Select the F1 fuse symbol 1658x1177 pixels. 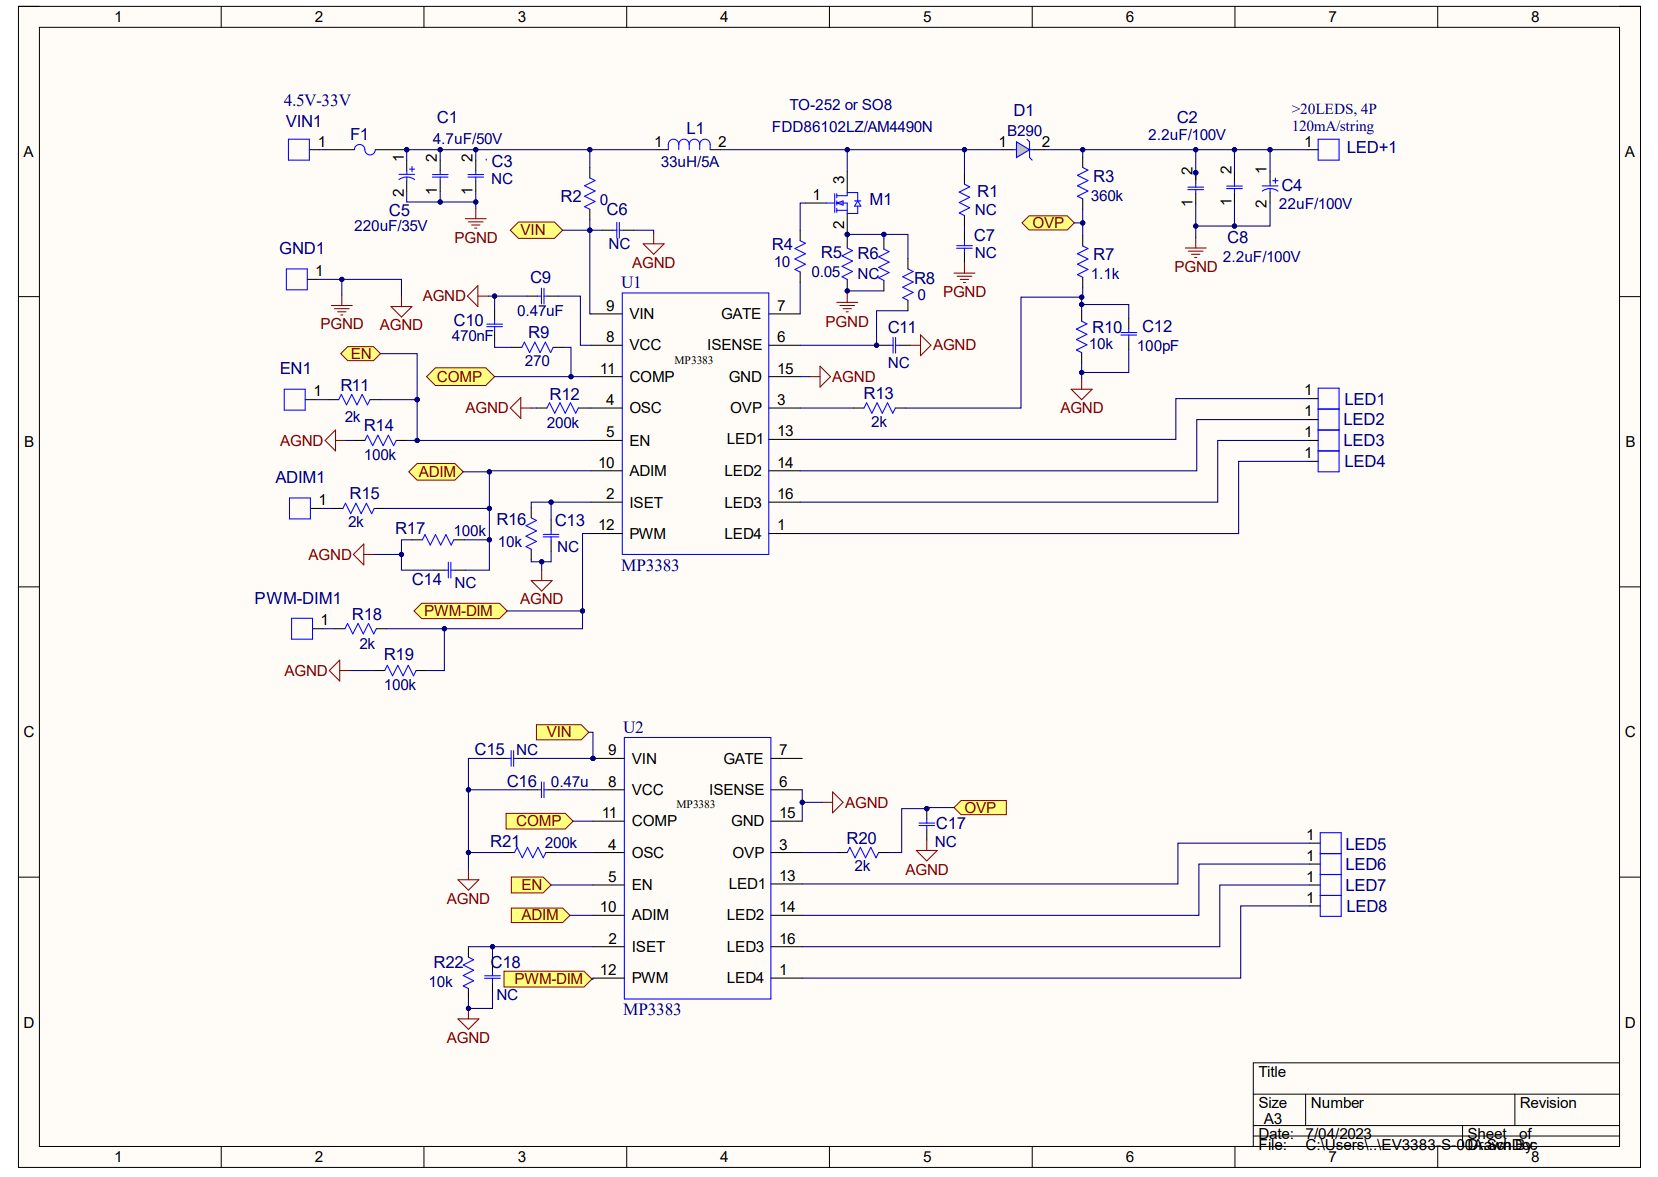pyautogui.click(x=364, y=150)
